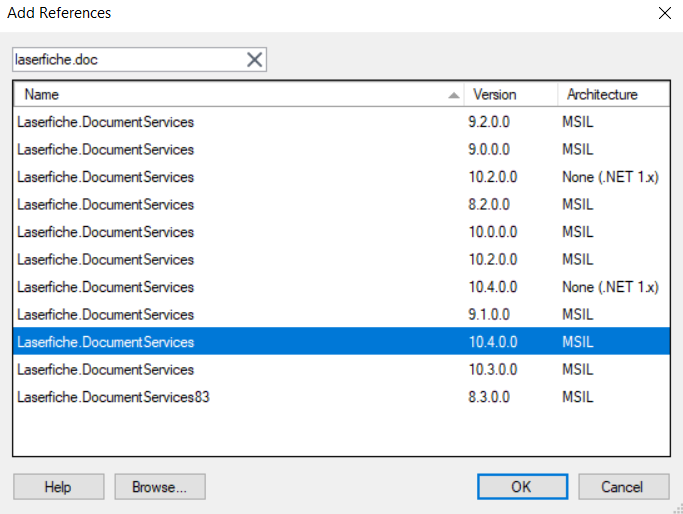Sort by the Name column header

pyautogui.click(x=238, y=95)
